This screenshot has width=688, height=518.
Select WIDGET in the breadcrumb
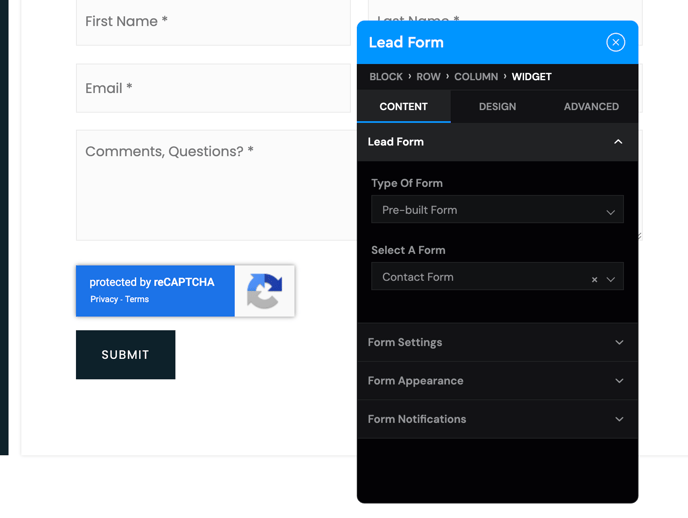click(x=531, y=77)
